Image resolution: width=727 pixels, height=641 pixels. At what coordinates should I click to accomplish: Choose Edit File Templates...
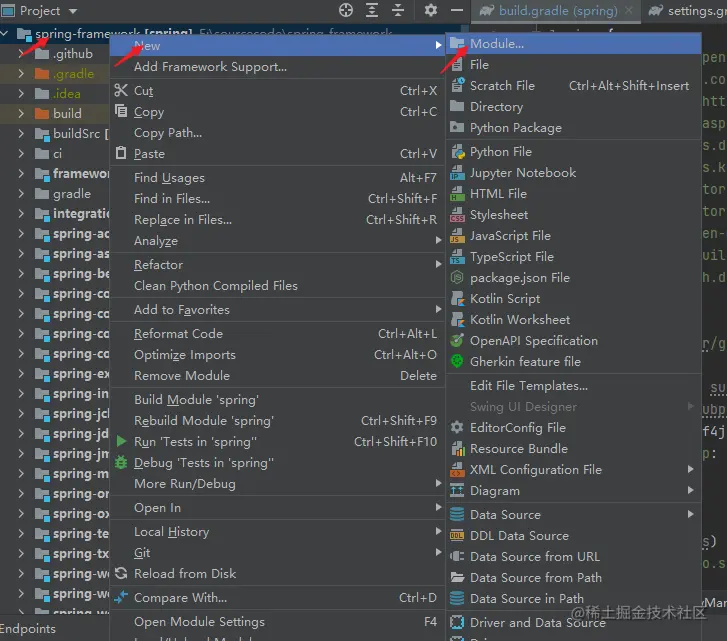(574, 386)
